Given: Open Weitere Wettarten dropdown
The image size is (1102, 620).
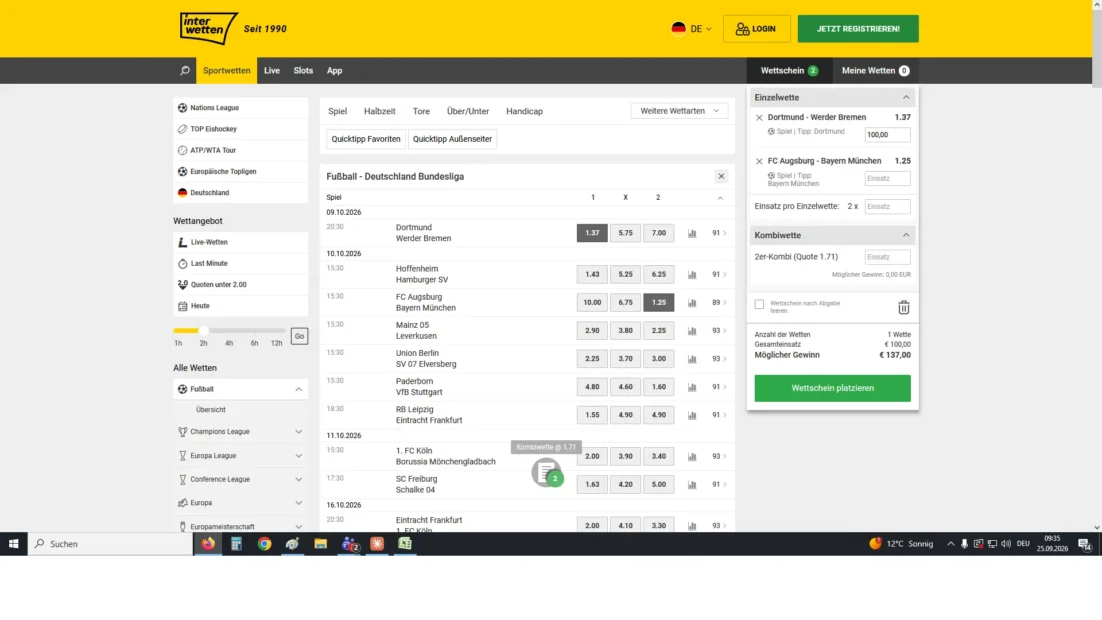Looking at the screenshot, I should point(680,111).
